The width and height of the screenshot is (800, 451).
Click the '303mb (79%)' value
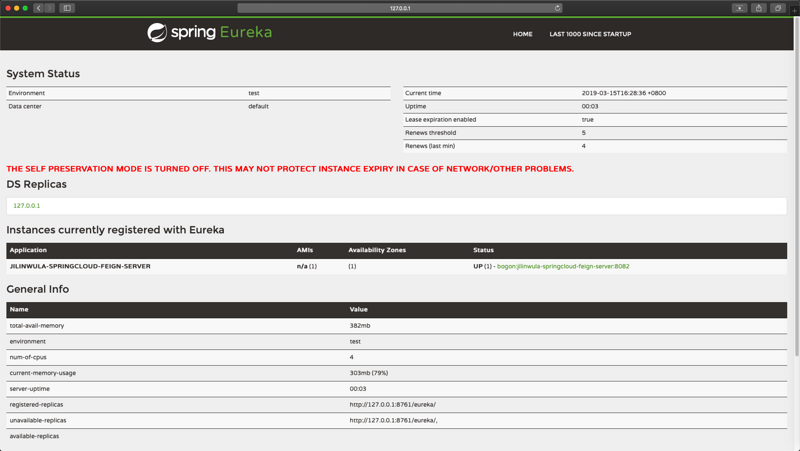369,373
